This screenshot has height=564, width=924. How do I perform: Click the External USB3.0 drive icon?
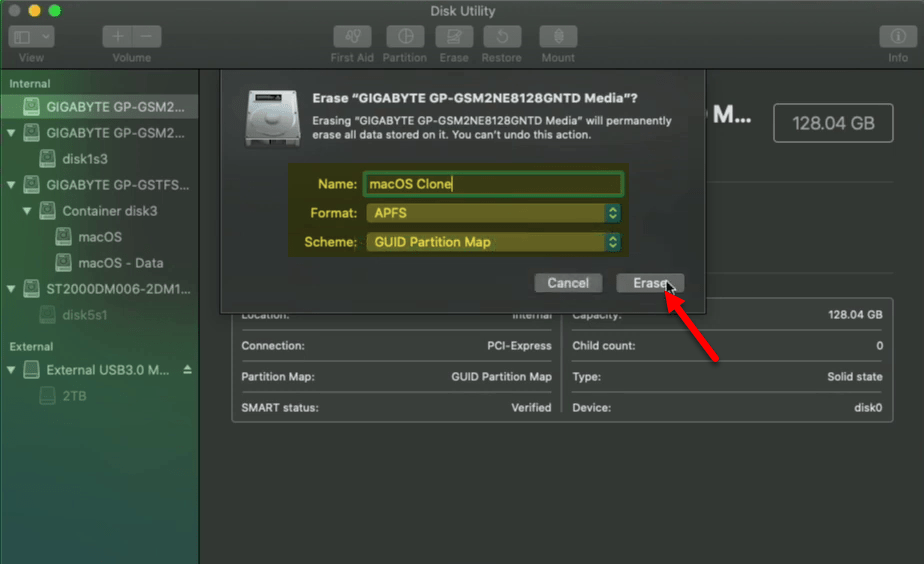(x=31, y=370)
